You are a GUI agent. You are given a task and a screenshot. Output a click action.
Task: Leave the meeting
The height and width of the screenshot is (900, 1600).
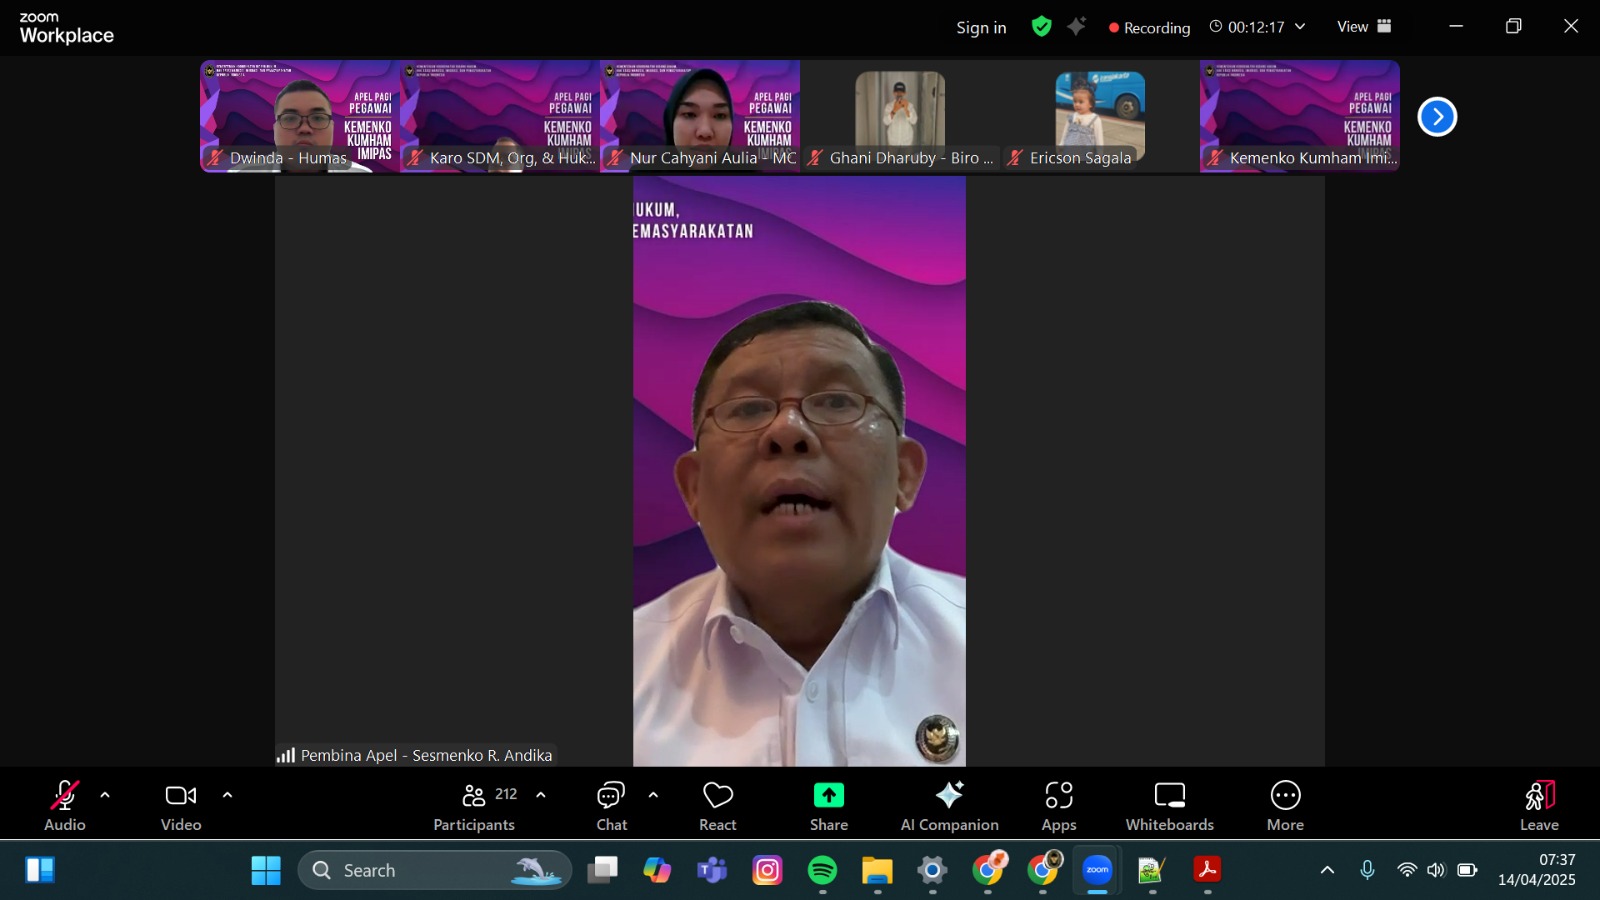[x=1539, y=805]
